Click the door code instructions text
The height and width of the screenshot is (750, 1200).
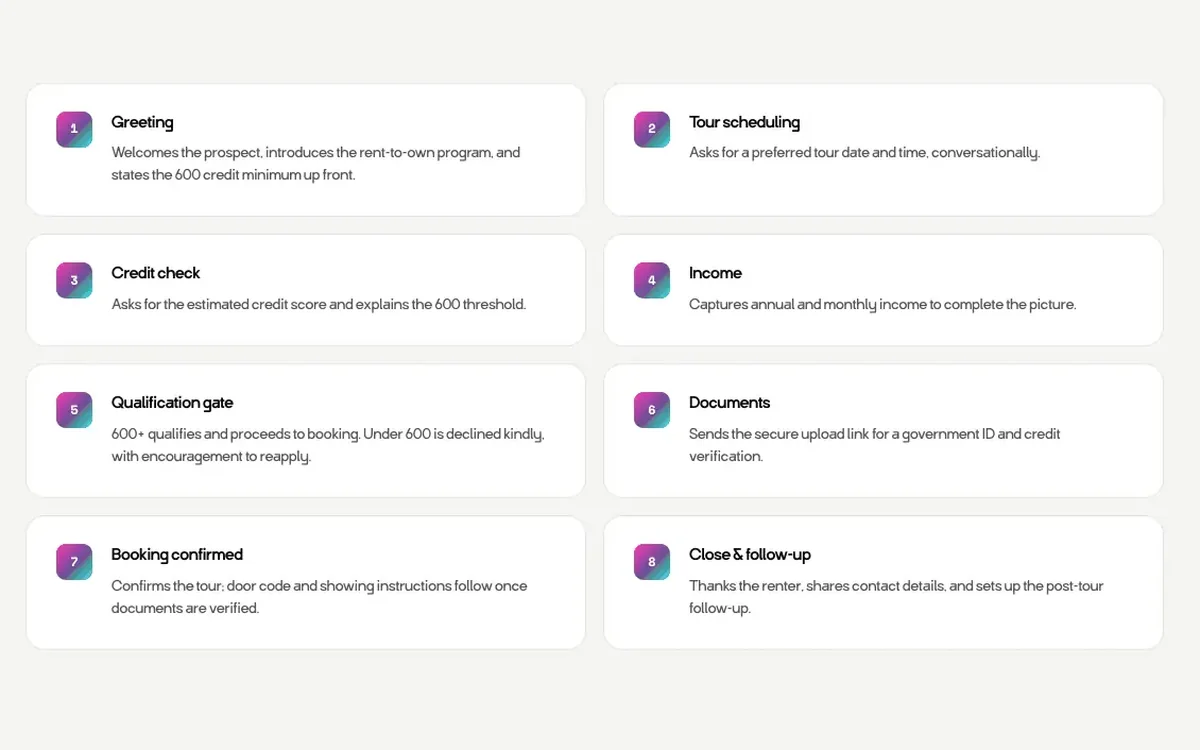tap(319, 597)
